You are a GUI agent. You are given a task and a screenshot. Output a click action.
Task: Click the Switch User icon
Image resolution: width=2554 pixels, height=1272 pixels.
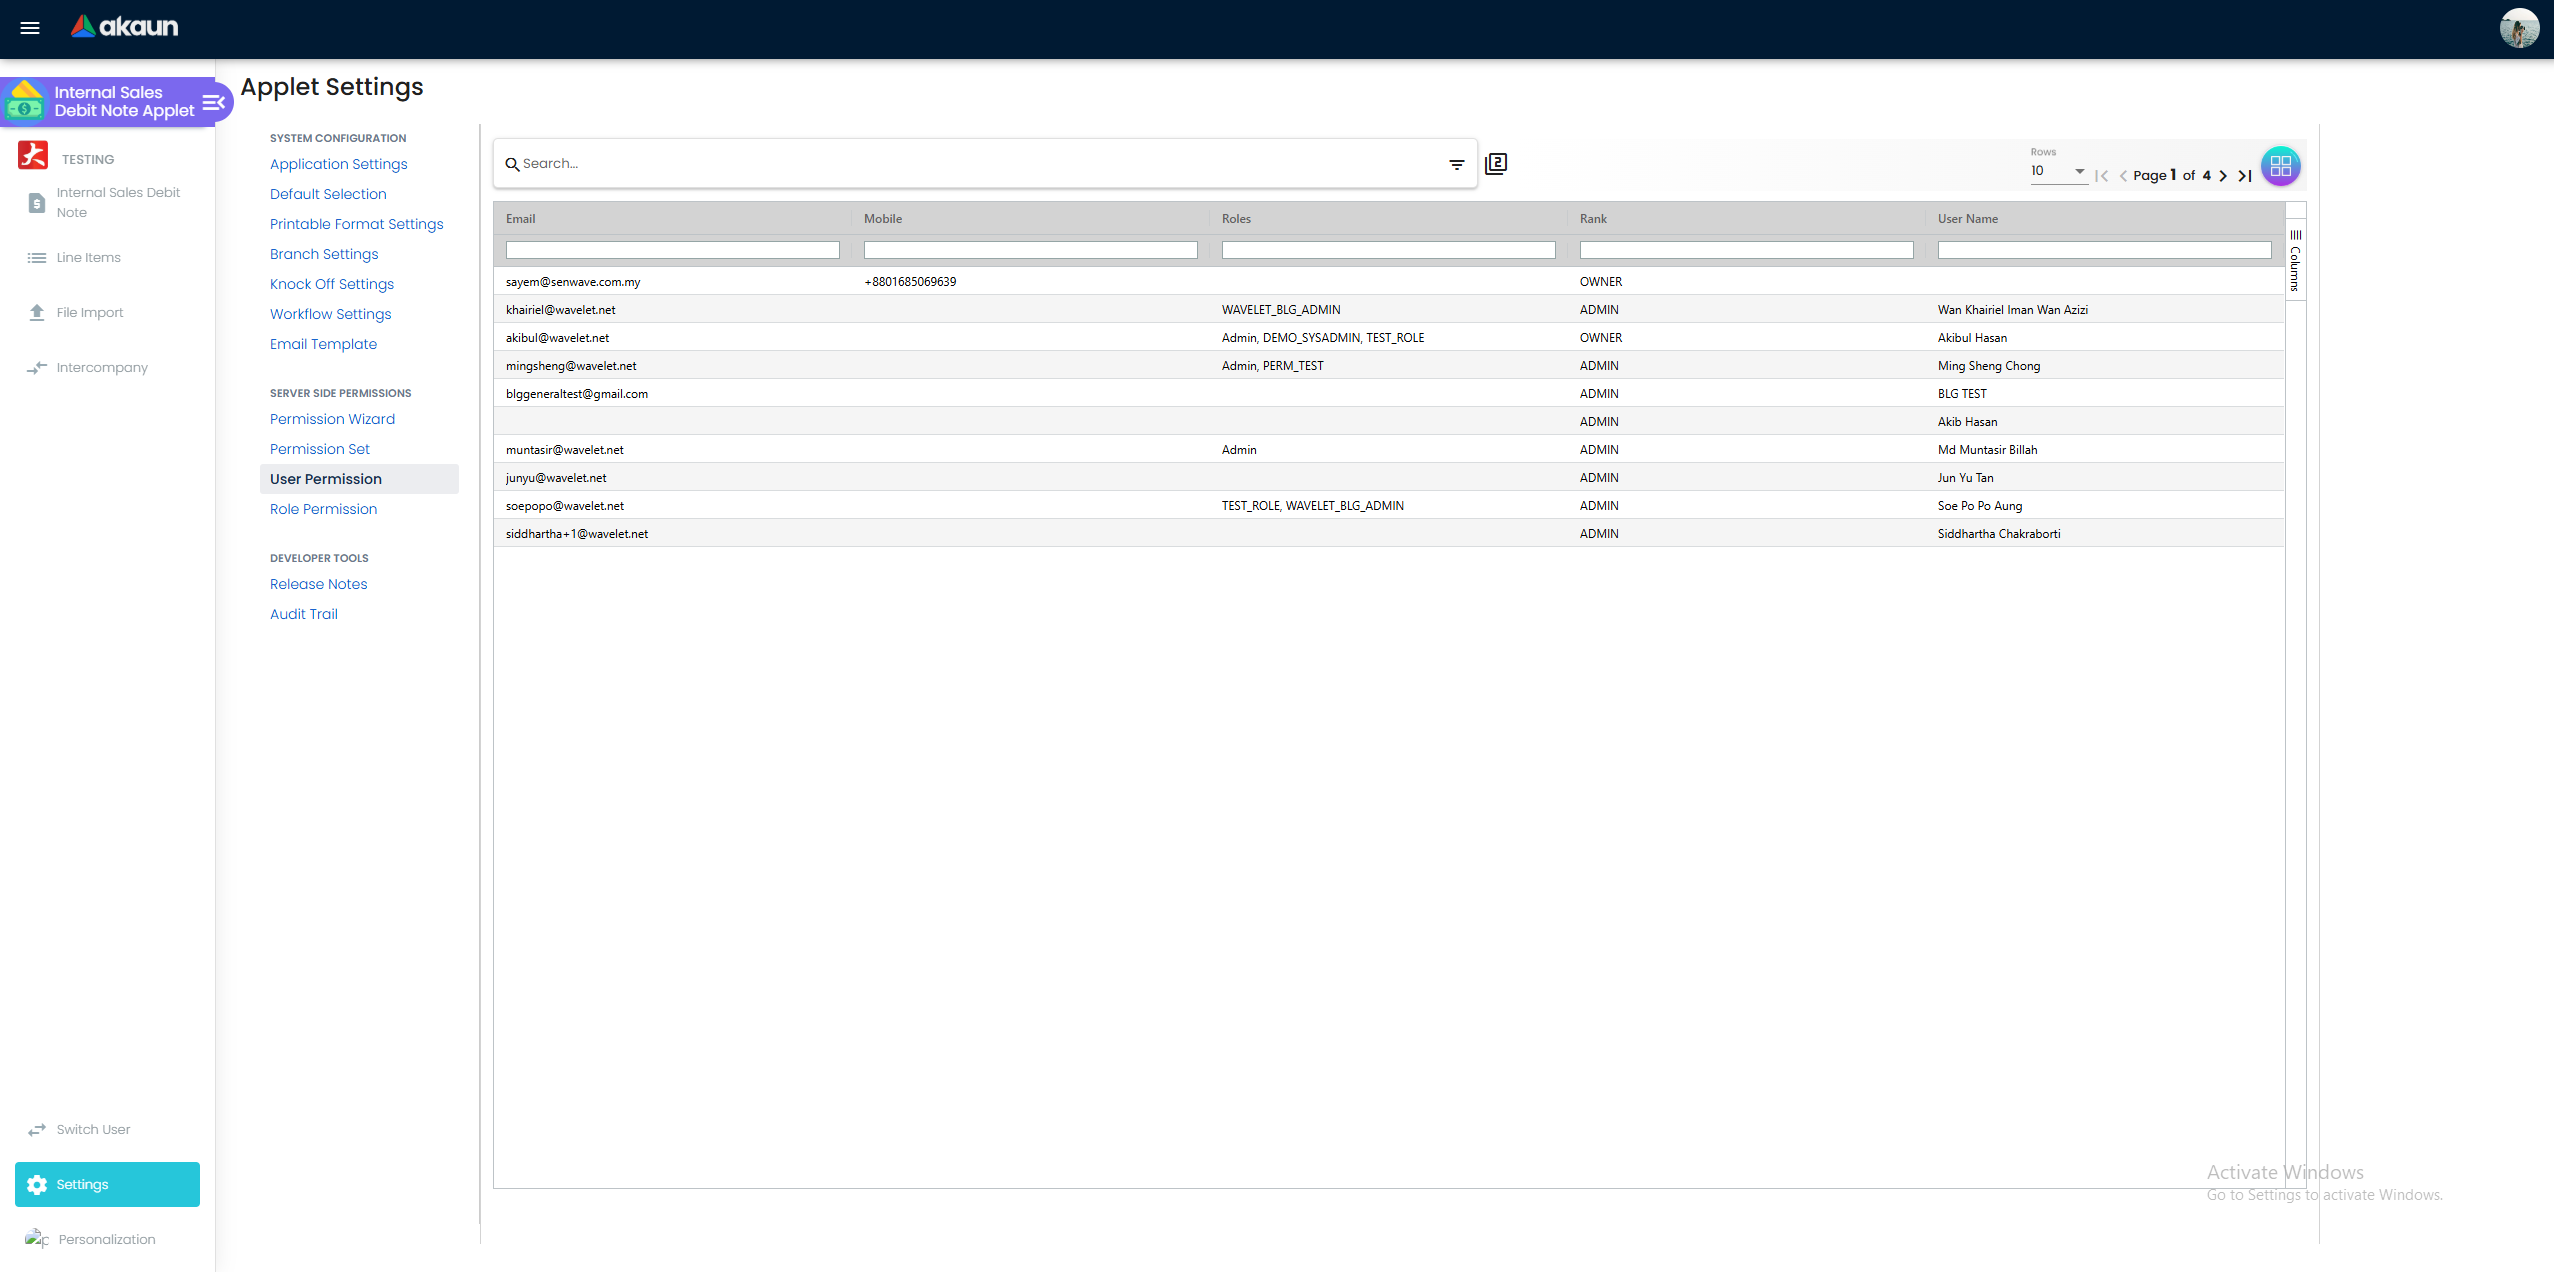click(x=37, y=1130)
